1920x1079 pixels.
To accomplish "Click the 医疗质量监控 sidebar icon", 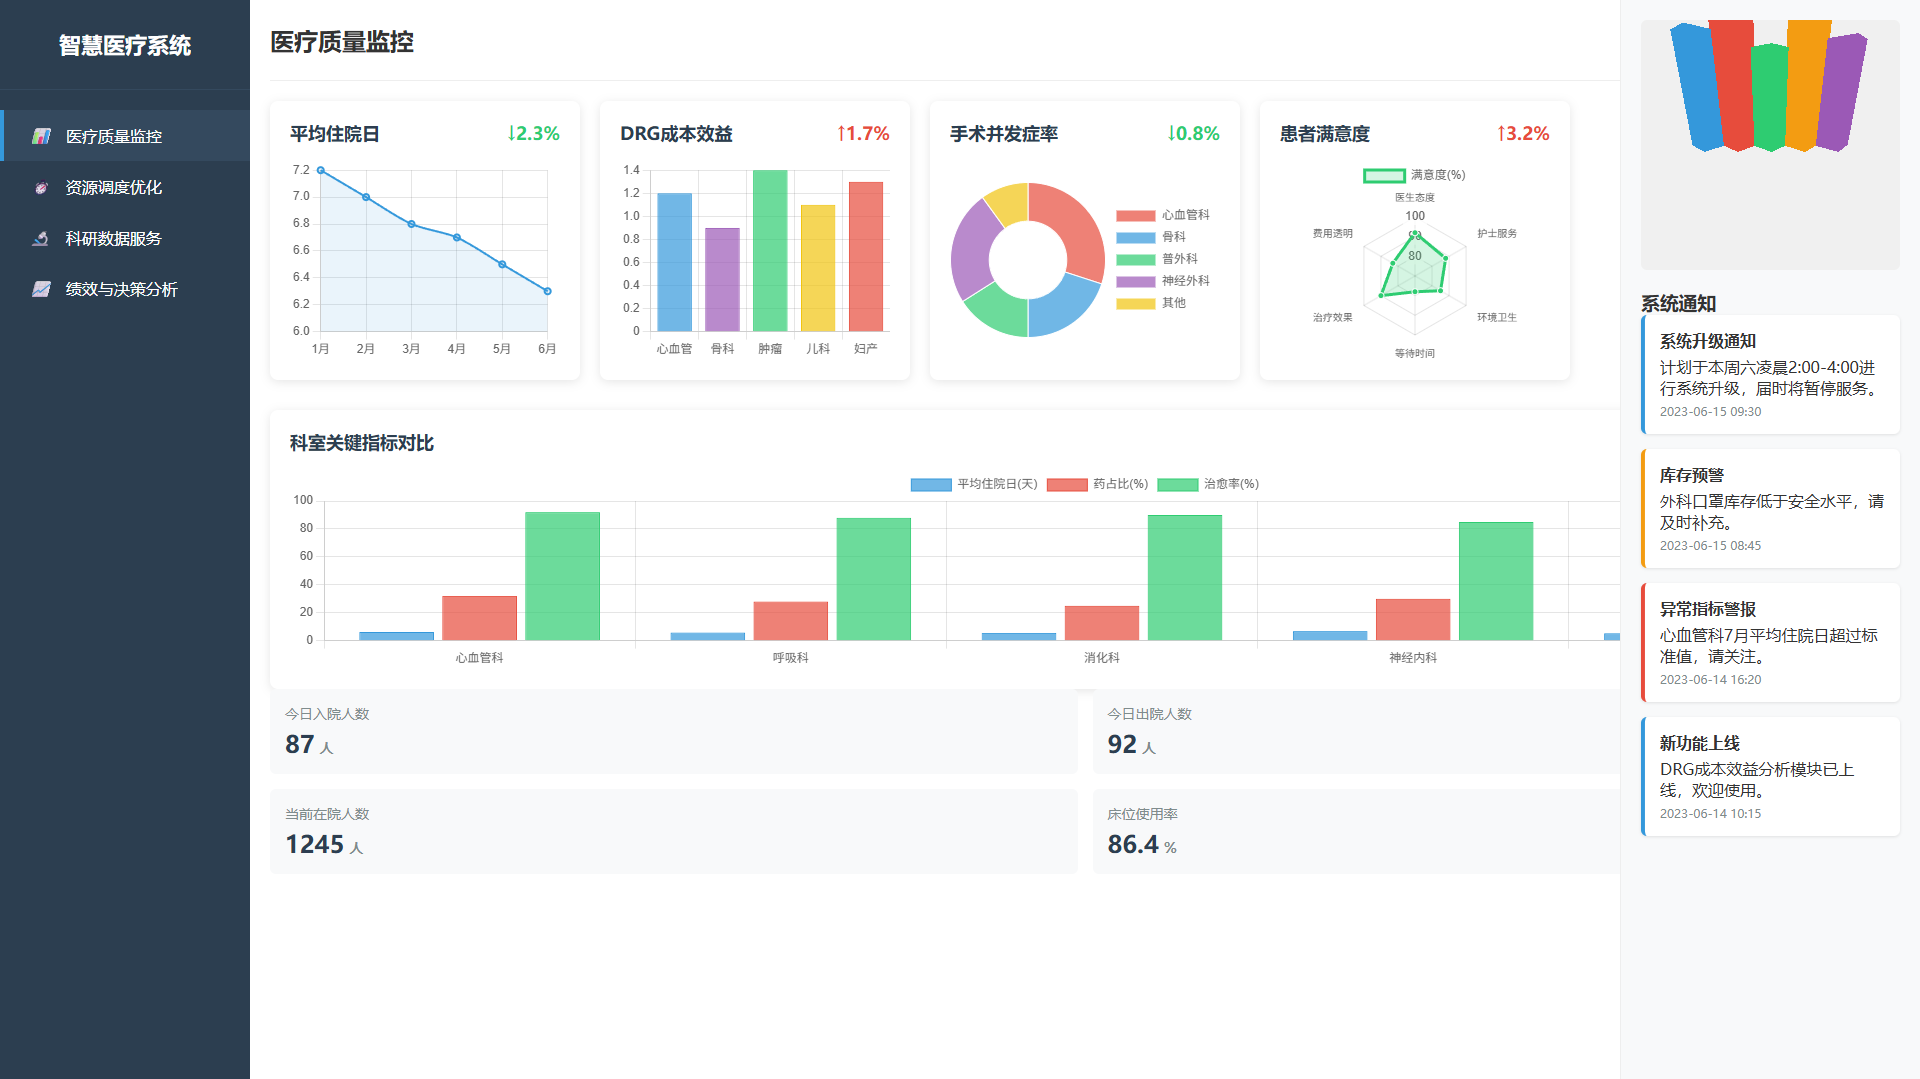I will 41,136.
